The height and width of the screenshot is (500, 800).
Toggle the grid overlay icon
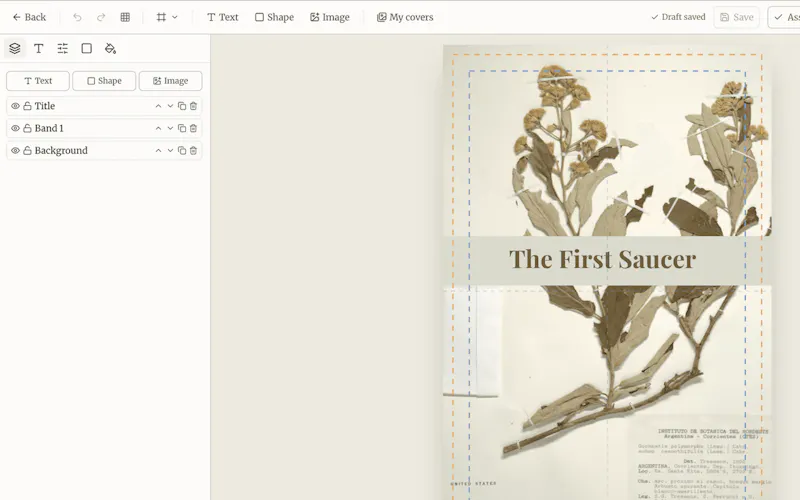tap(125, 17)
